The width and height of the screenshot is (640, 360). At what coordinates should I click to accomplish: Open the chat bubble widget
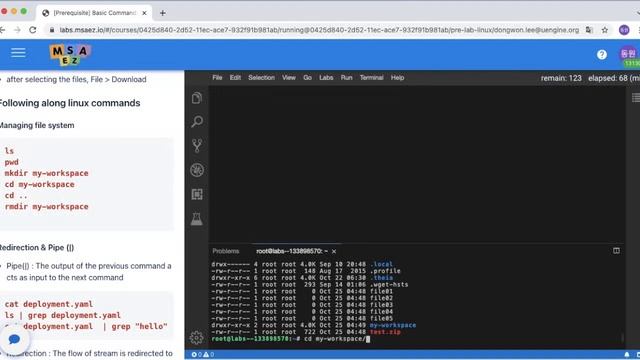14,339
